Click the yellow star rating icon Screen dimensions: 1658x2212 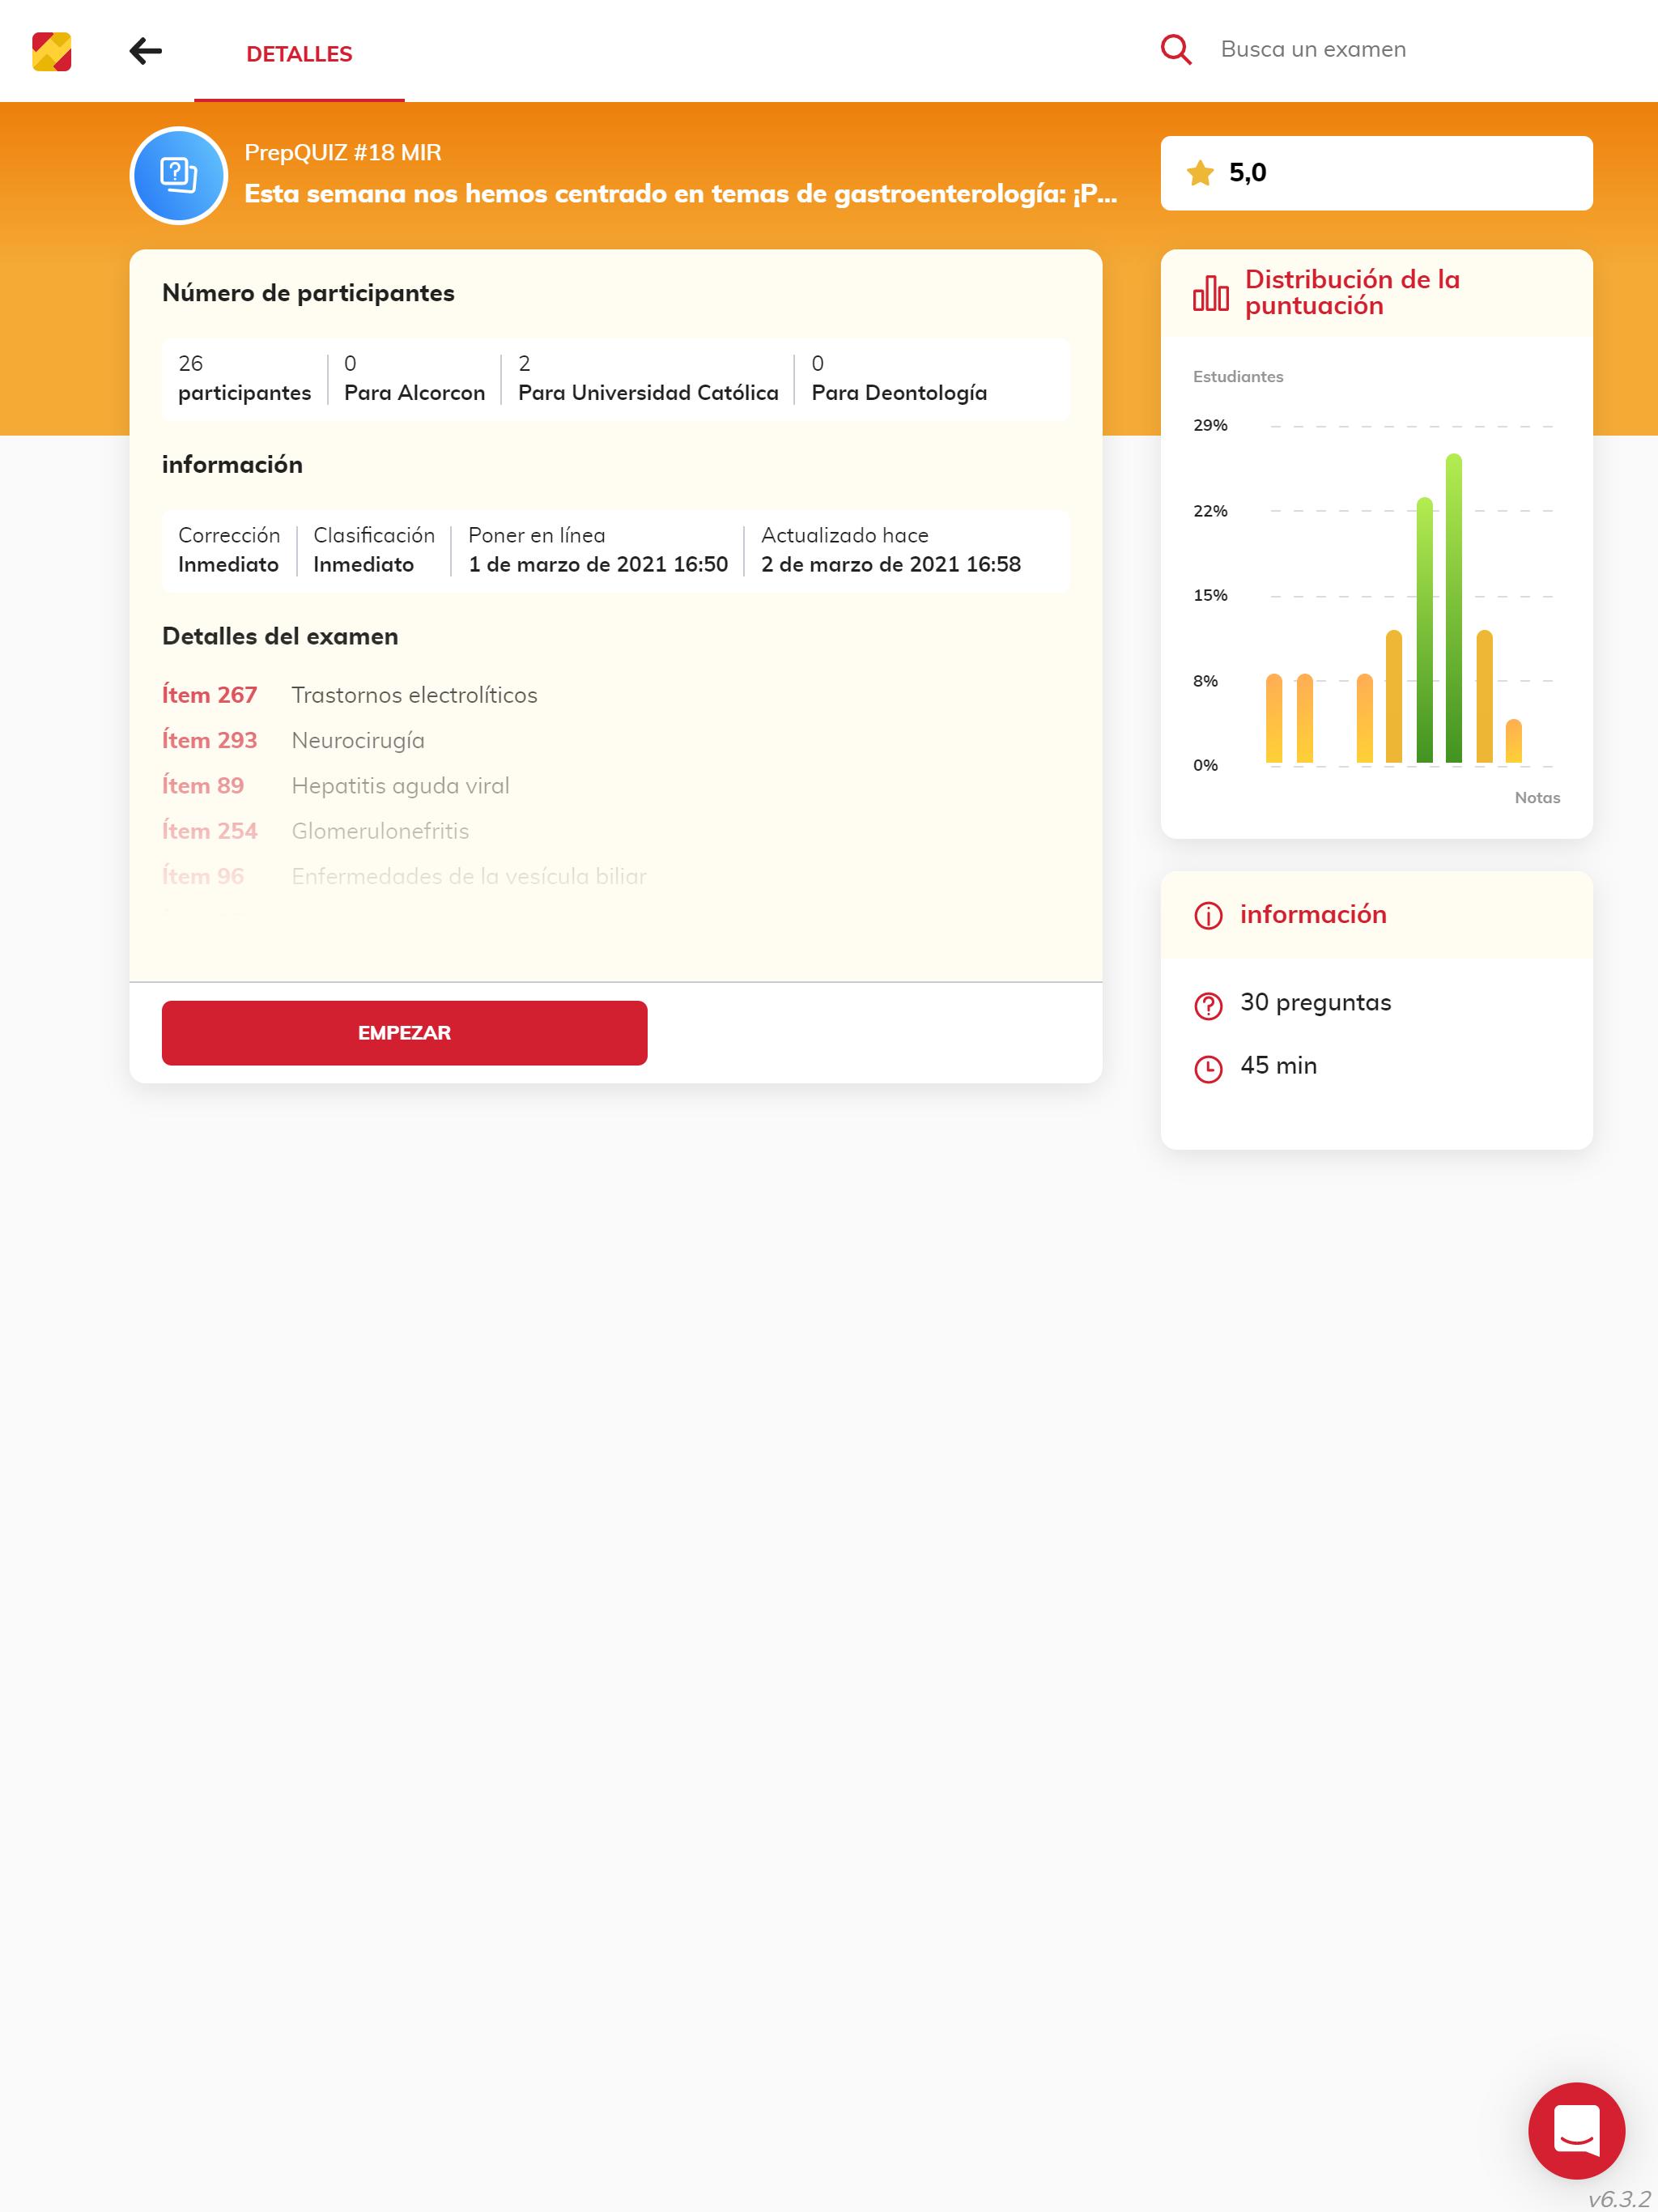1200,173
